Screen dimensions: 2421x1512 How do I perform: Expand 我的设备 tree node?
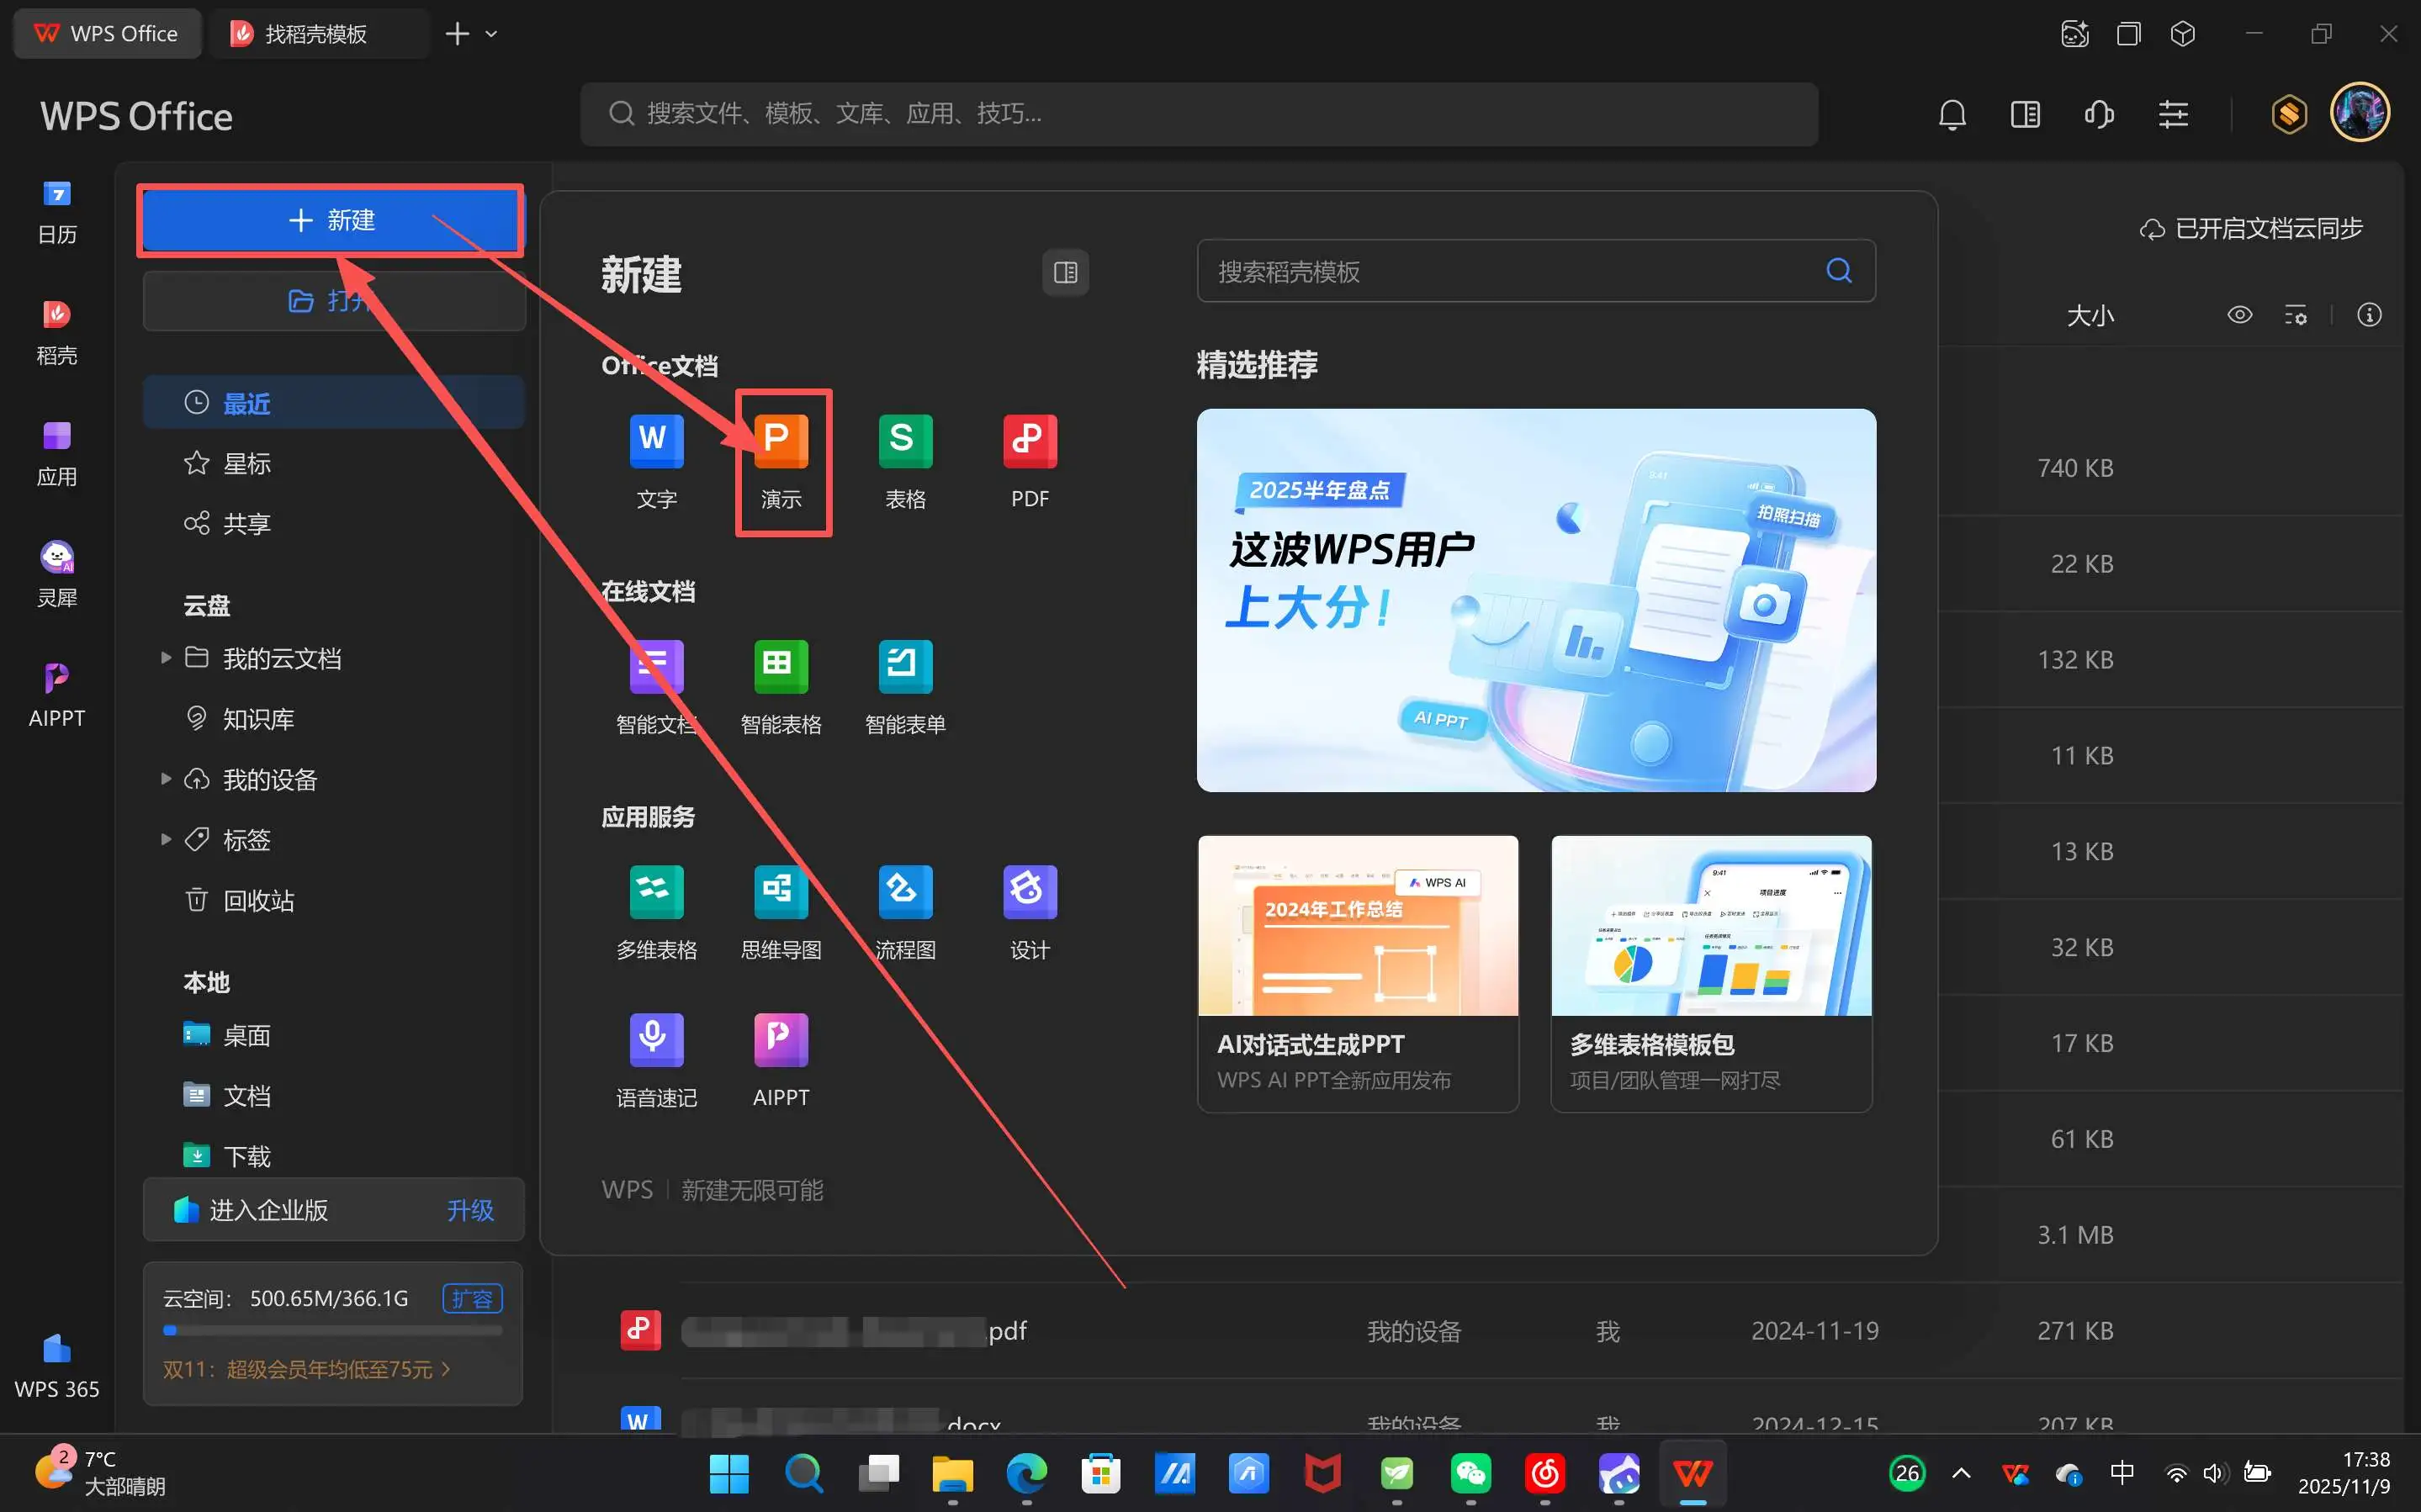[x=166, y=779]
